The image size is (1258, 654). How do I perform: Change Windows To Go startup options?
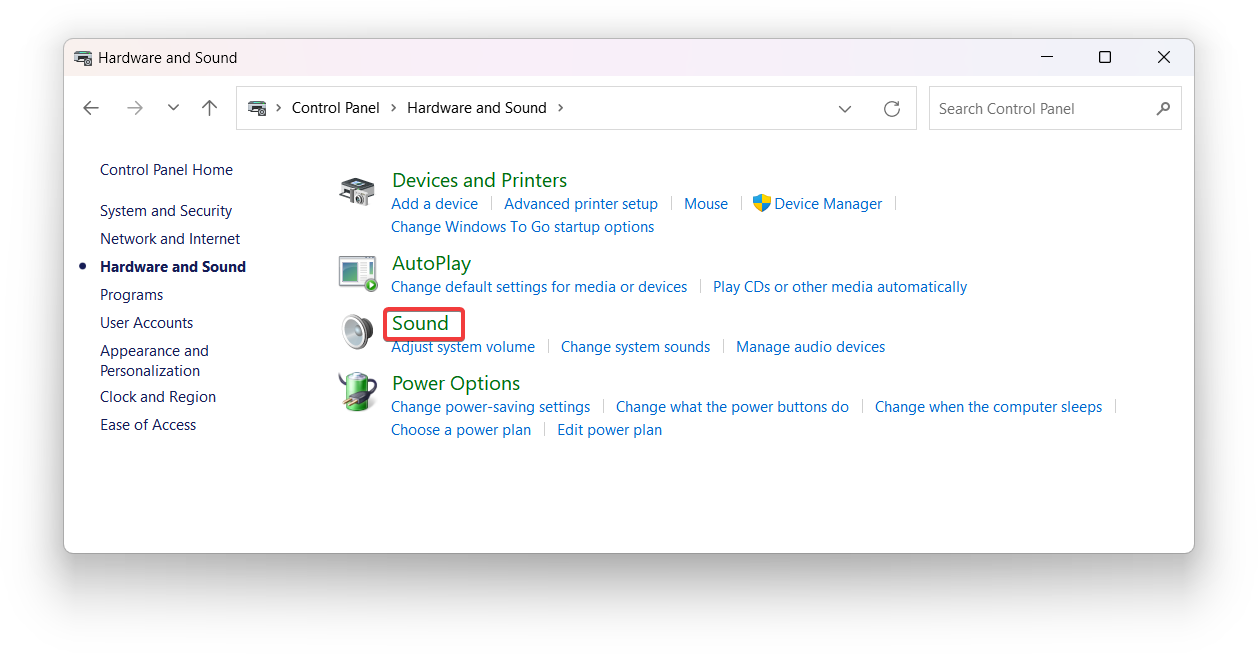coord(522,227)
